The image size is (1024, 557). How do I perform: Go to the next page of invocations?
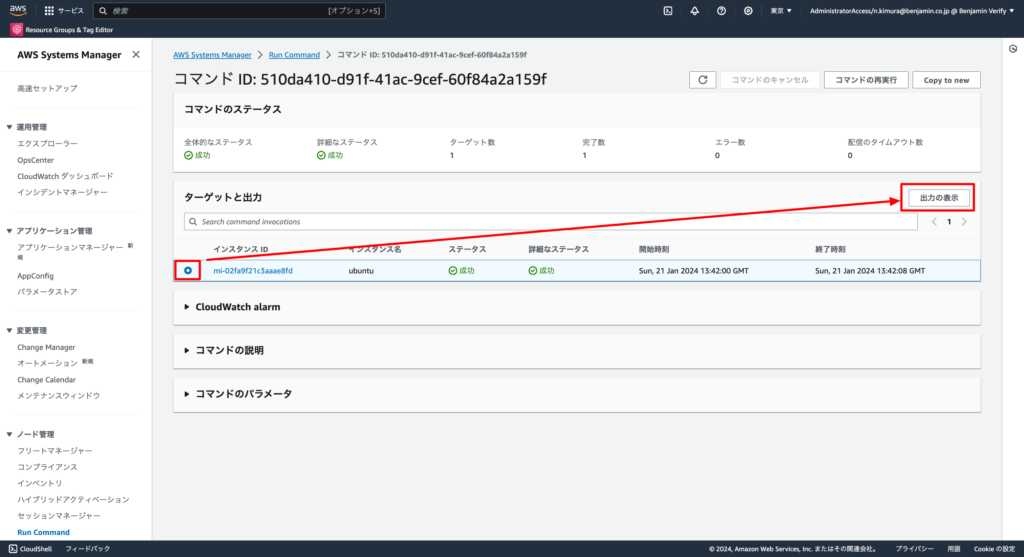(x=964, y=222)
